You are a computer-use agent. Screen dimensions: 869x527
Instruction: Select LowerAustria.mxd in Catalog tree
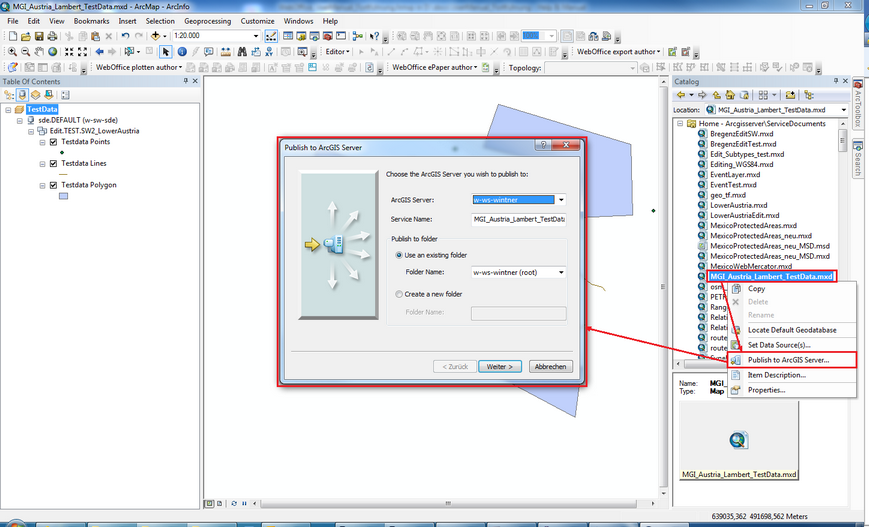coord(738,205)
